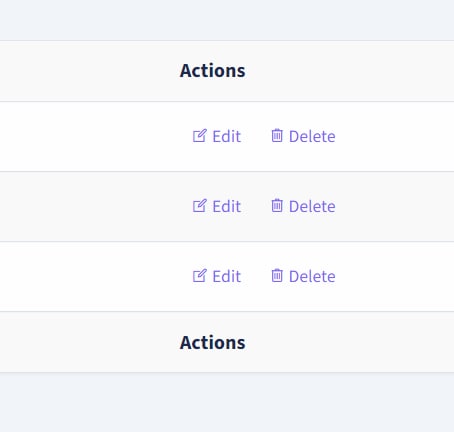
Task: Click the pencil icon in the first row
Action: pyautogui.click(x=200, y=136)
